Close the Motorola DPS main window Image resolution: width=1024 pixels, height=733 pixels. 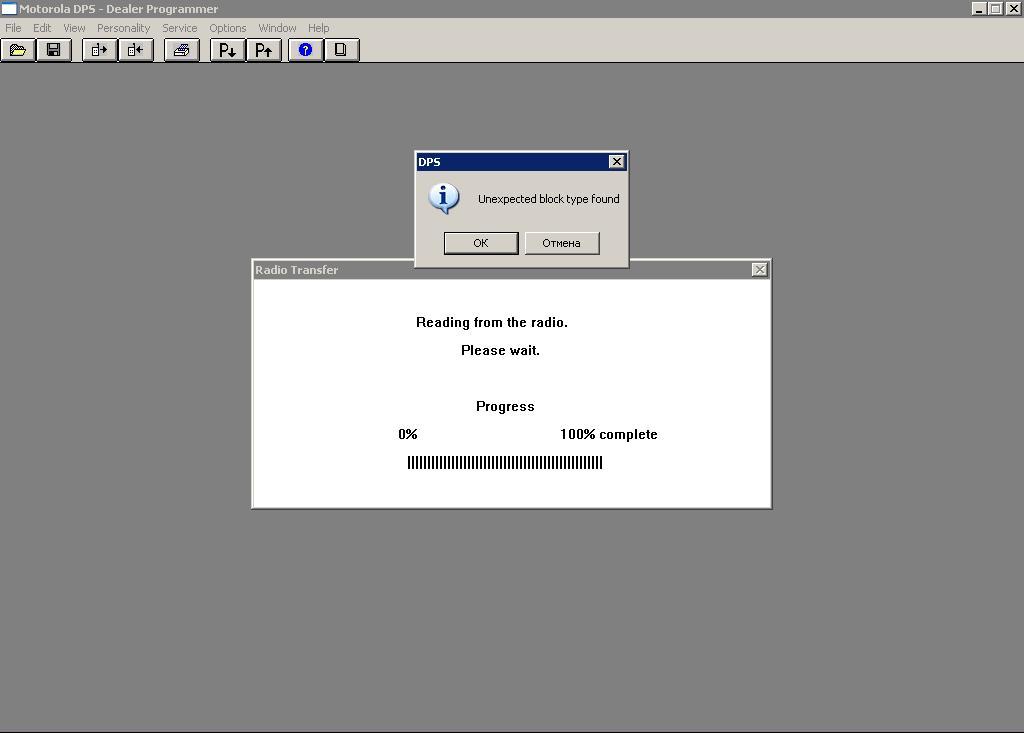coord(1014,8)
